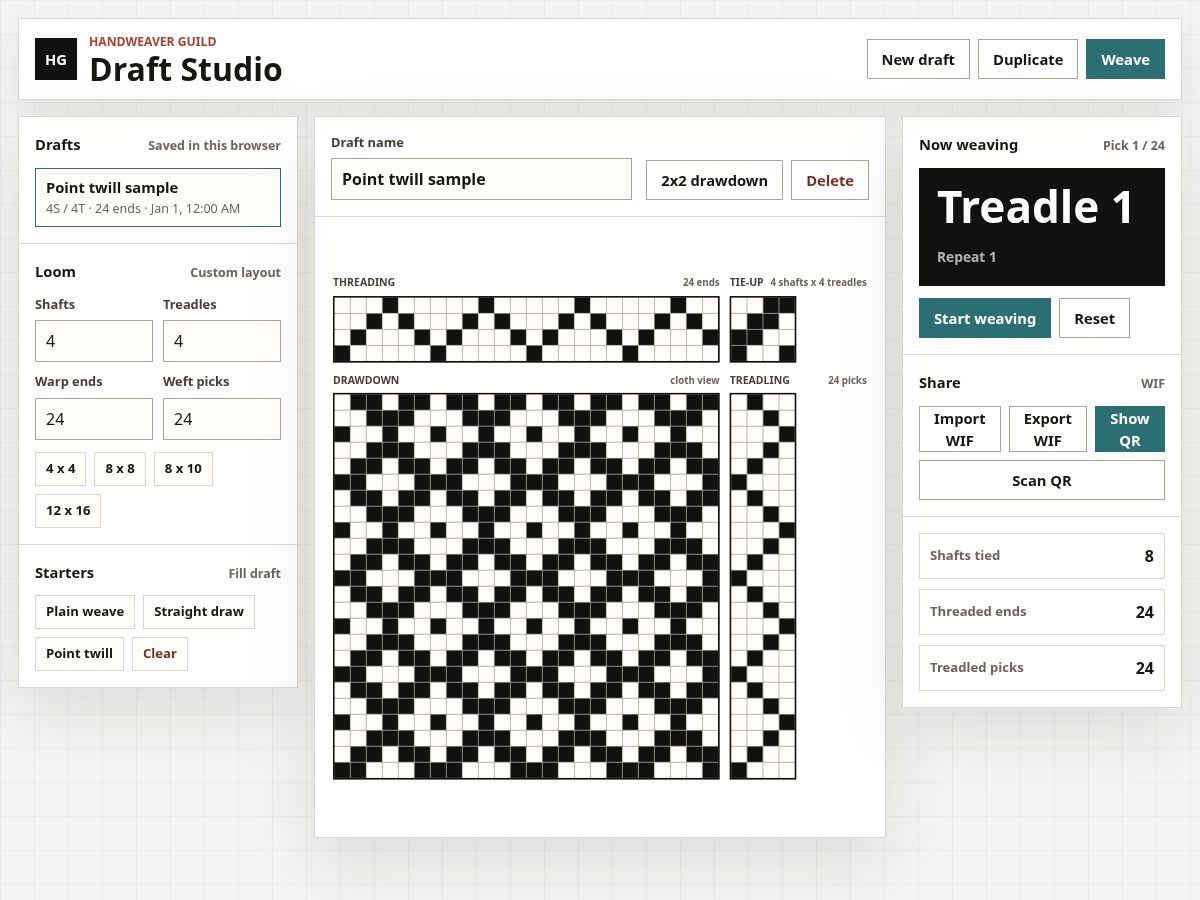Focus the Shafts number field
Viewport: 1200px width, 900px height.
[x=94, y=341]
